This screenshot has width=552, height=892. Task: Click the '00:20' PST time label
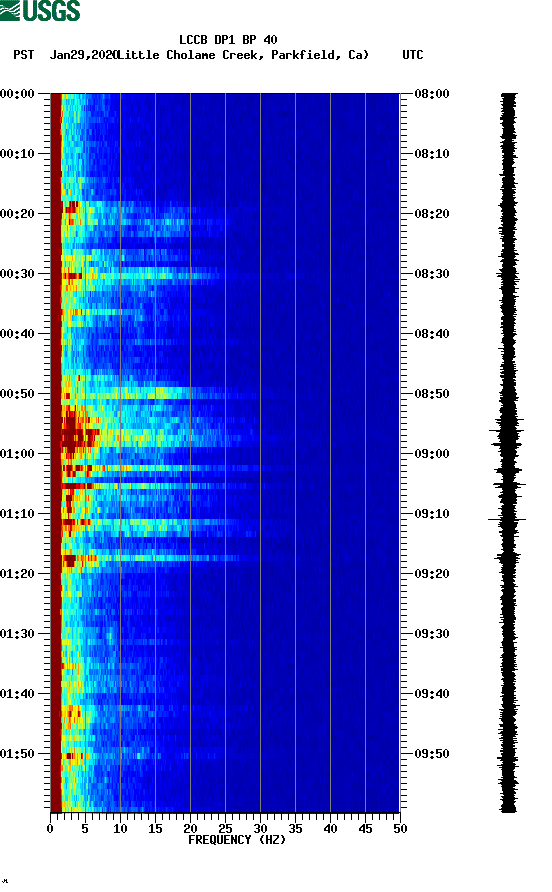pyautogui.click(x=17, y=214)
